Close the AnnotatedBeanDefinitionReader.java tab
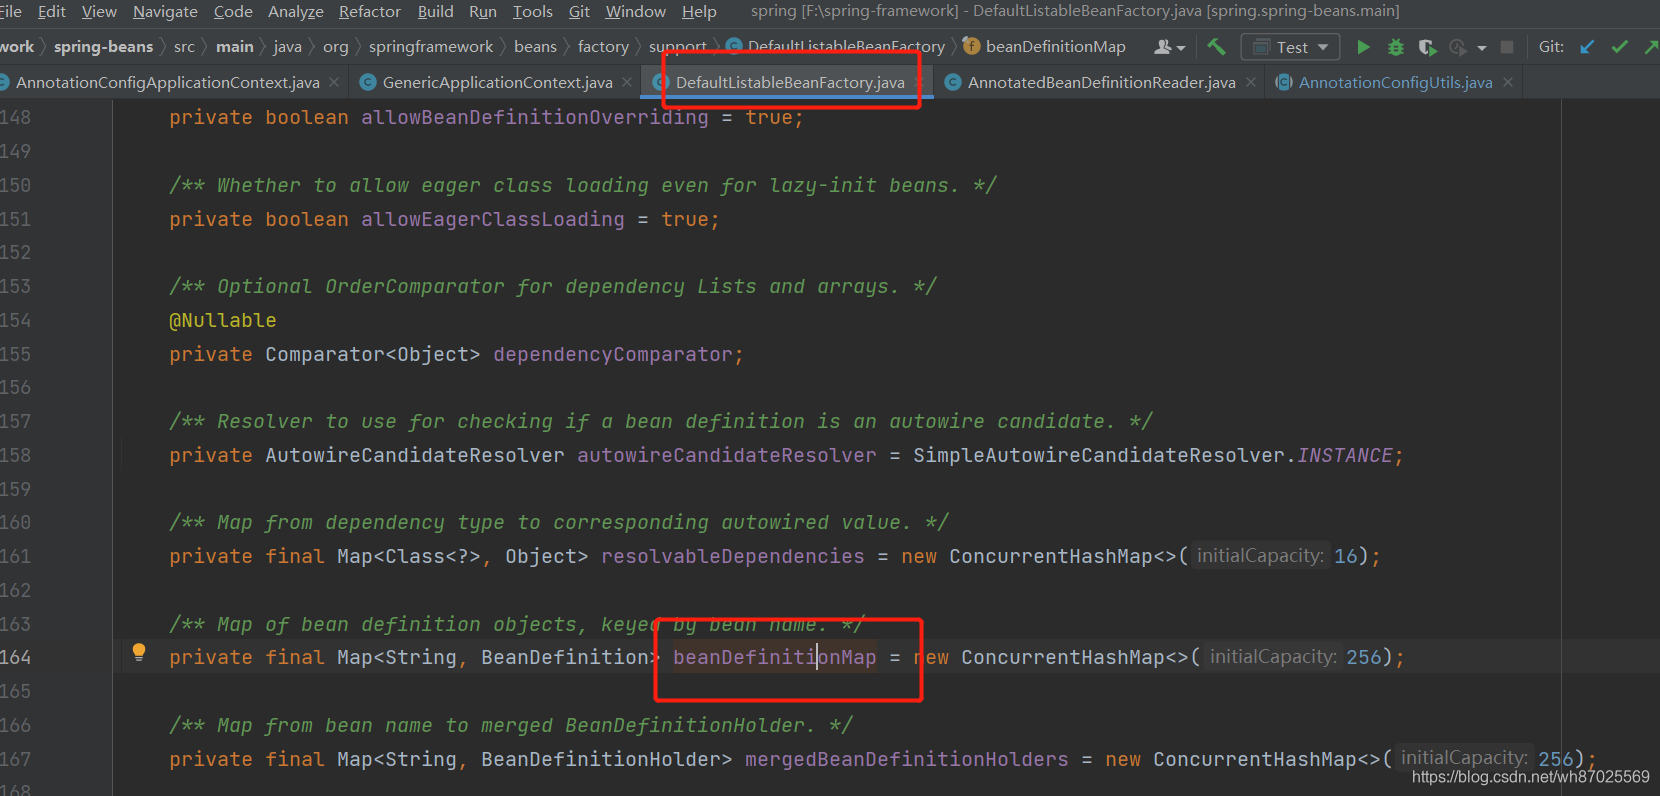1660x796 pixels. (1251, 82)
